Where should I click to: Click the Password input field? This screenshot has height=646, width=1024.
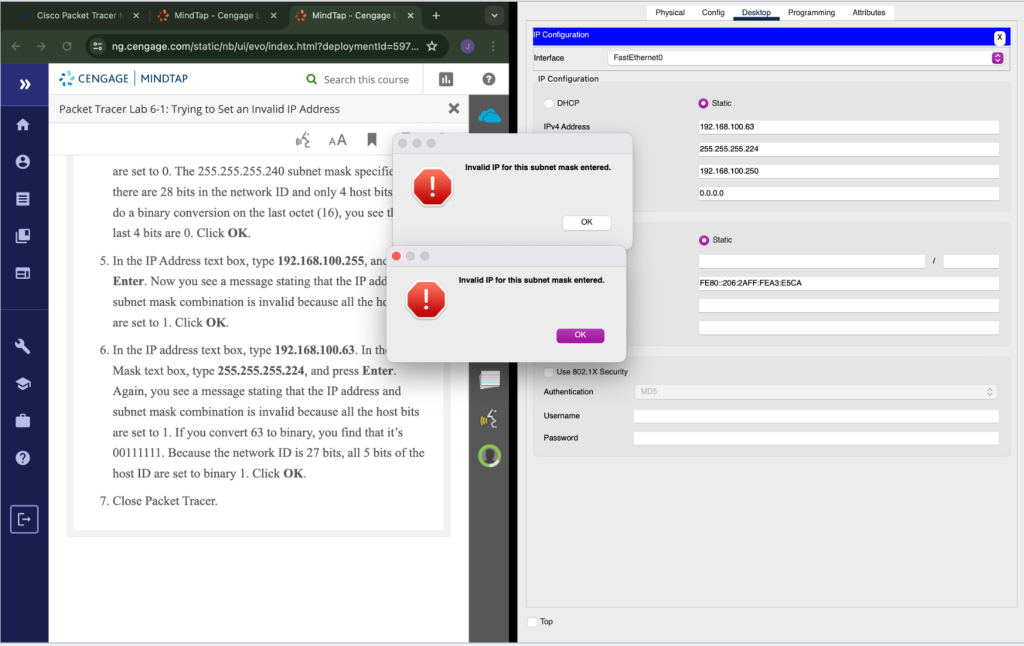(816, 438)
